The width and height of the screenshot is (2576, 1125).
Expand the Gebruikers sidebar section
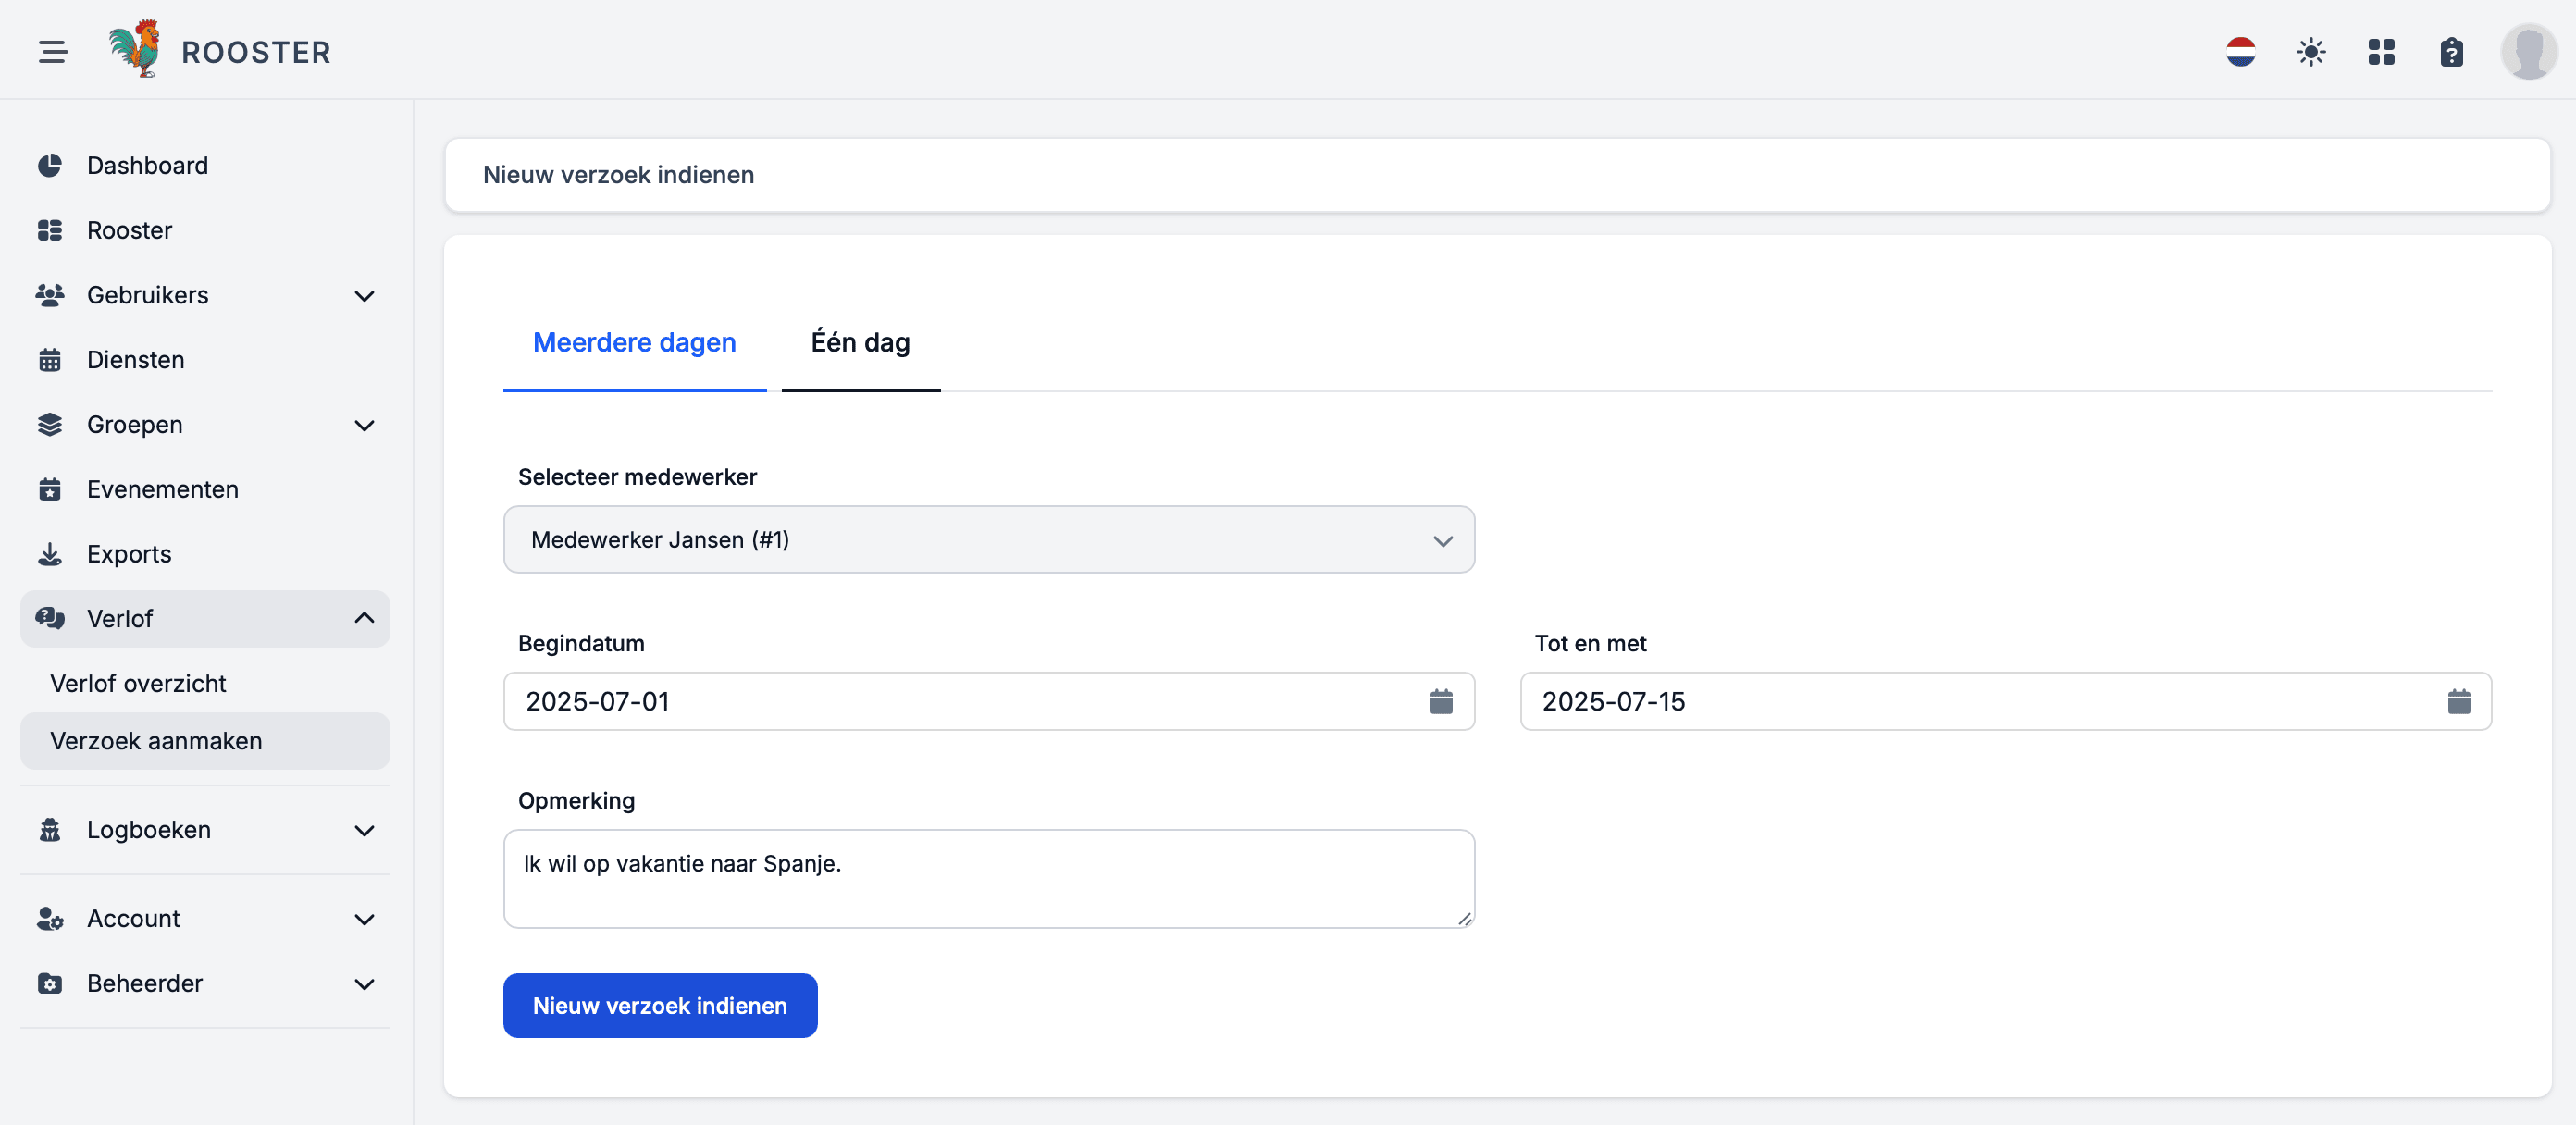[205, 295]
